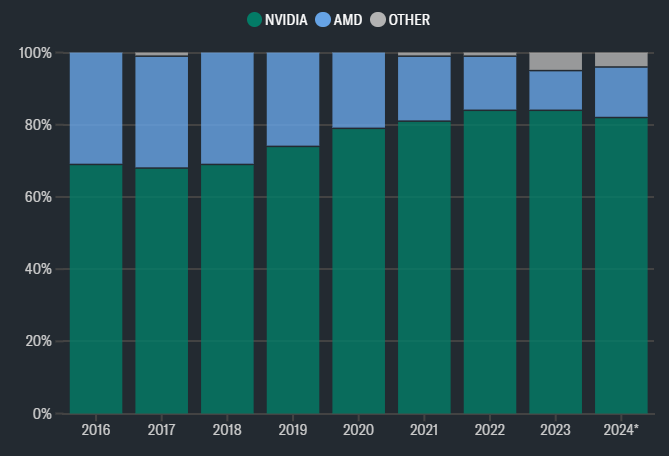
Task: Select the gray OTHER segment for 2023
Action: [556, 61]
